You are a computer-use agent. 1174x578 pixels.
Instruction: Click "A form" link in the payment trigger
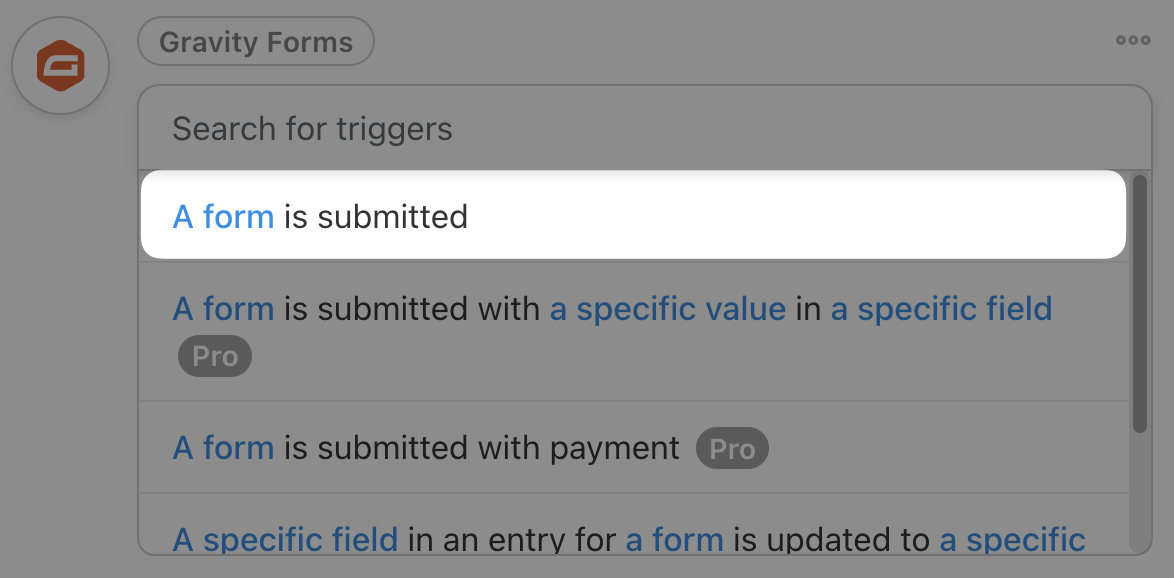coord(223,448)
